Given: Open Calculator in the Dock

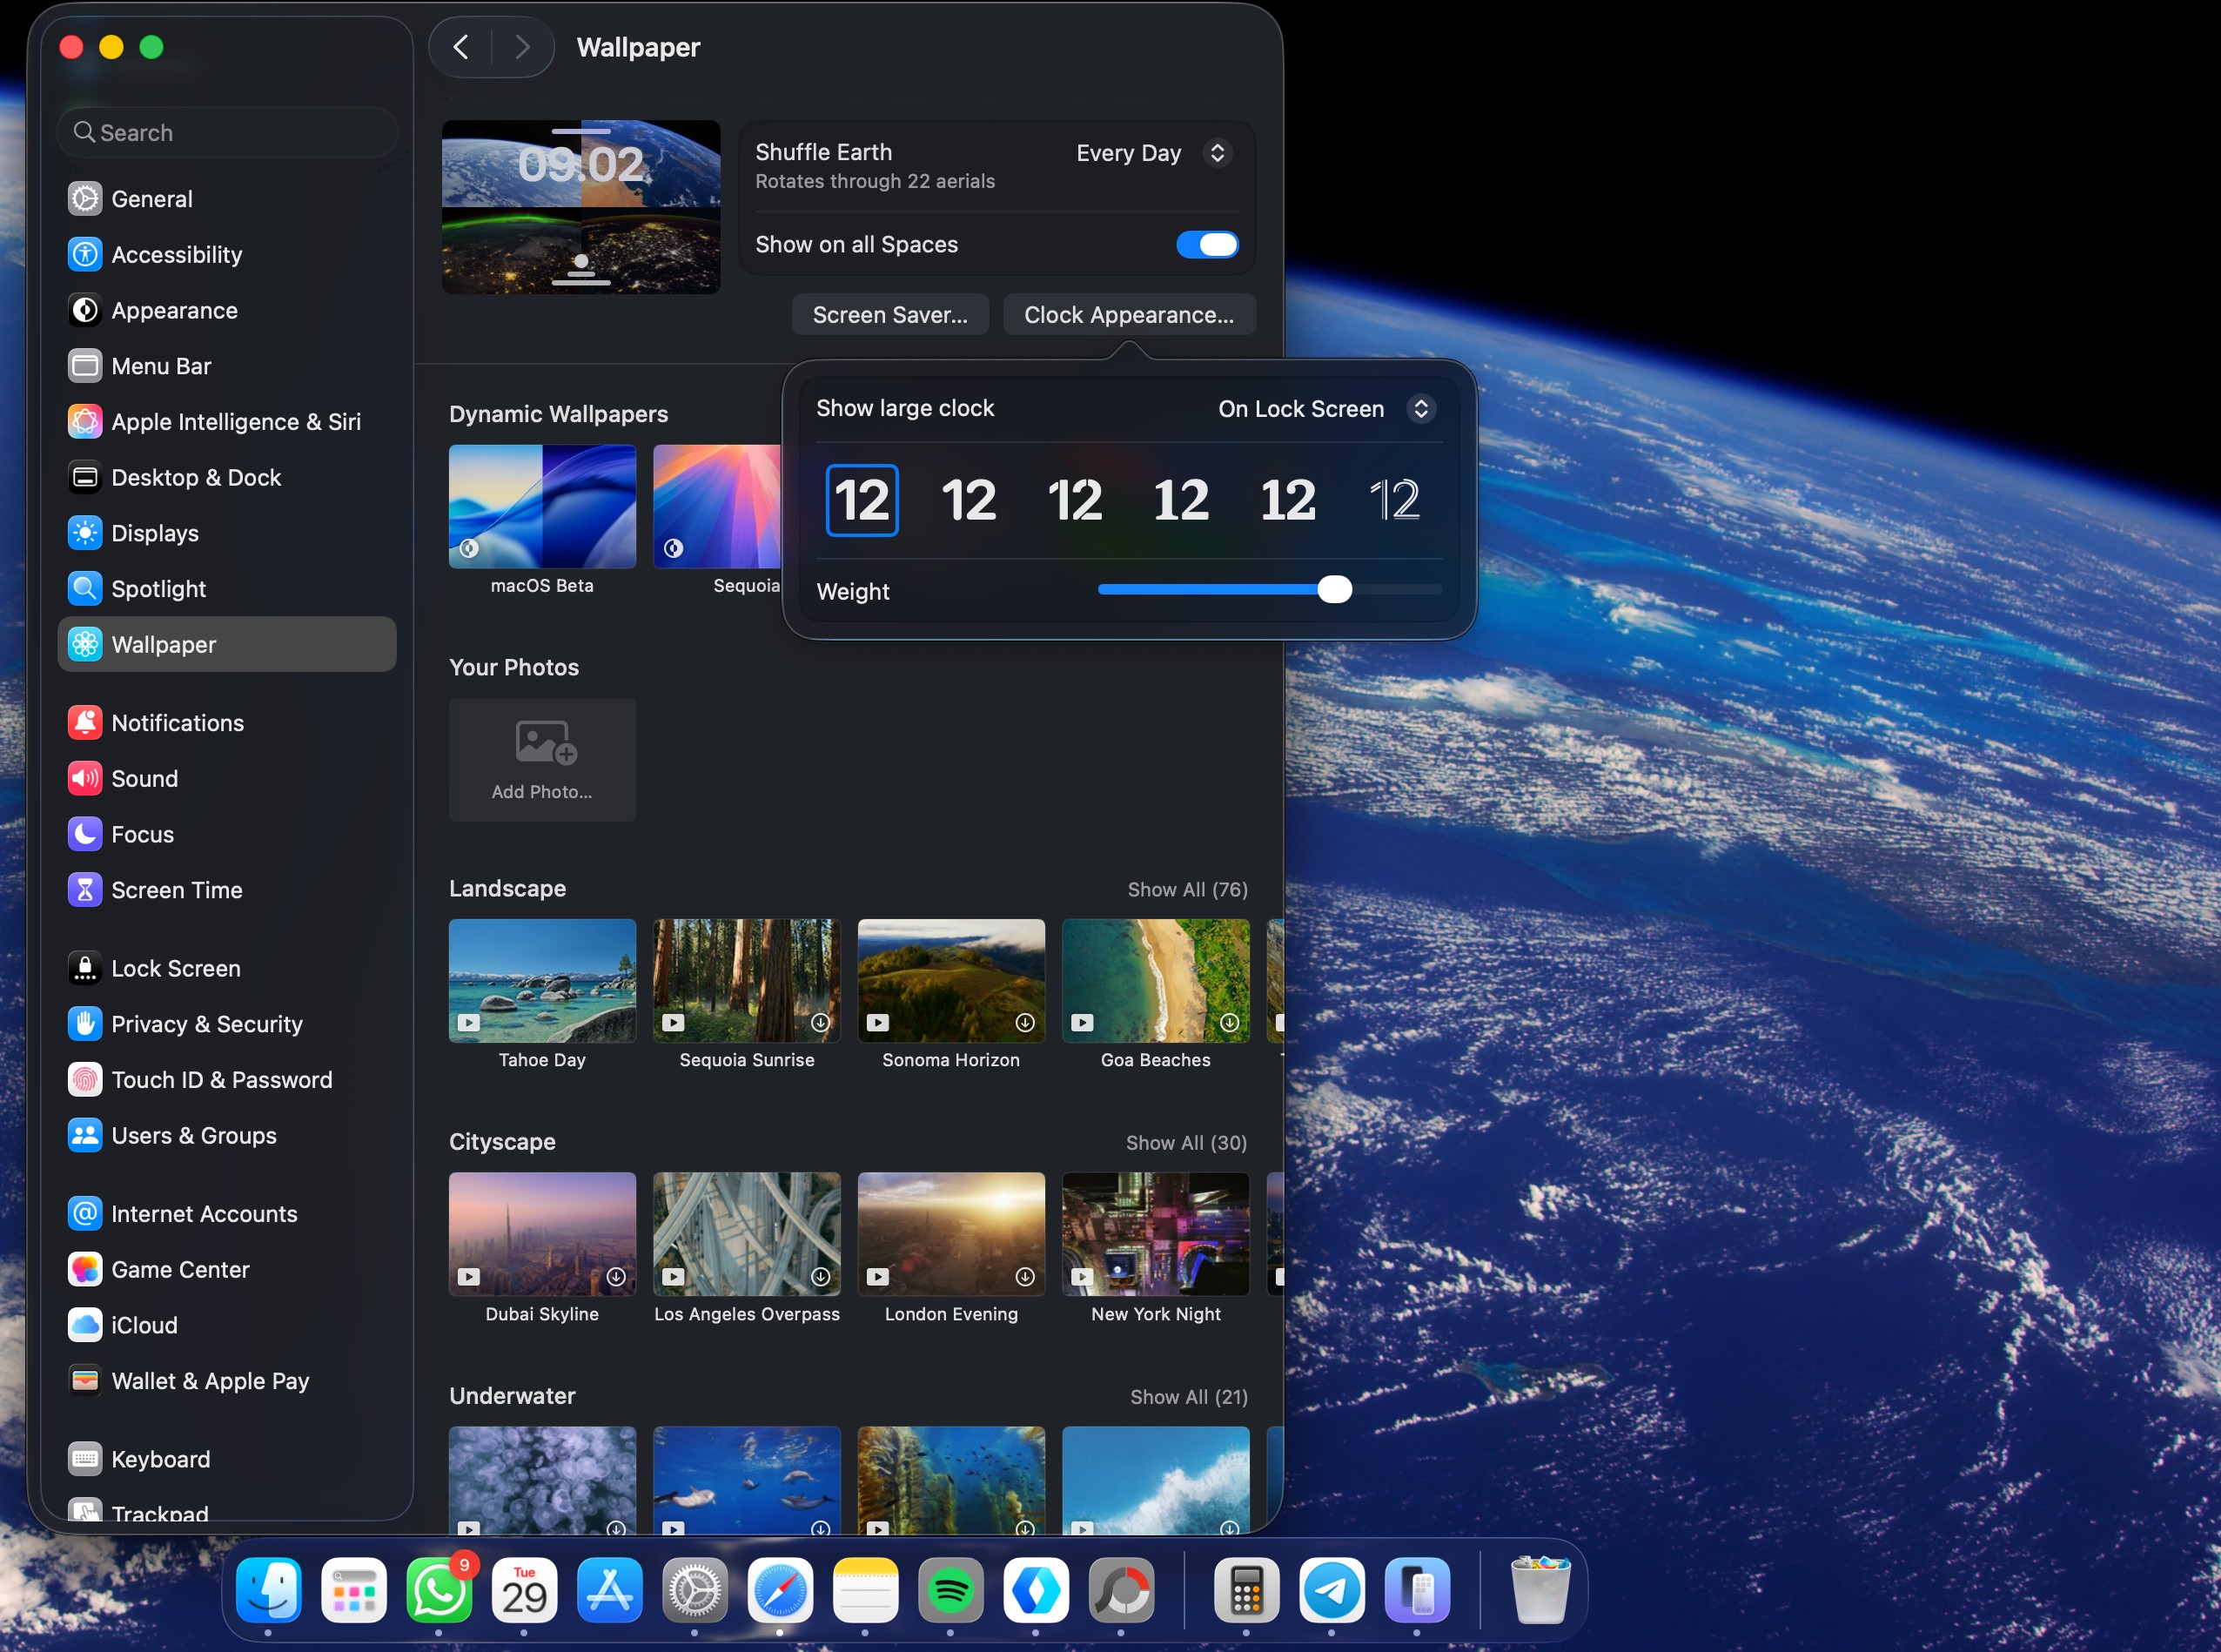Looking at the screenshot, I should pos(1246,1590).
